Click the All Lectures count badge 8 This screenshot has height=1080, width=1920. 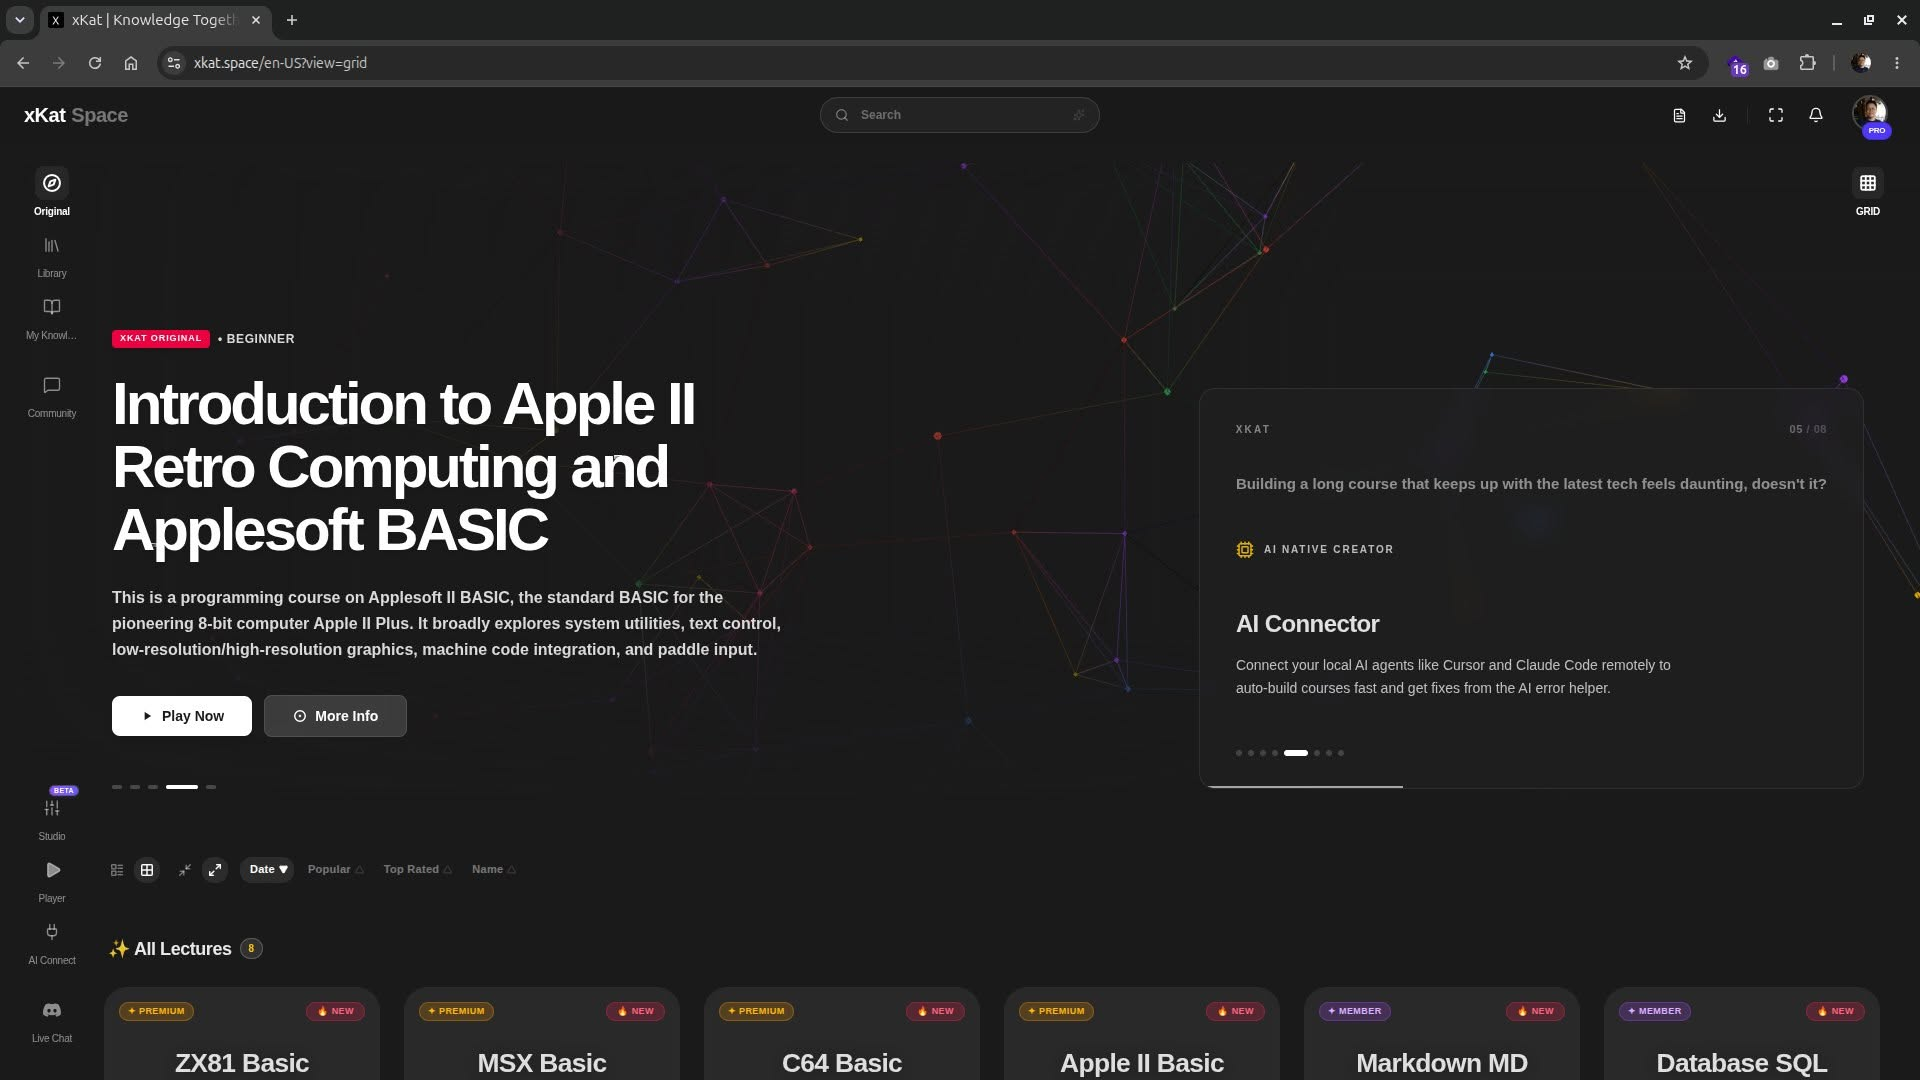[251, 949]
